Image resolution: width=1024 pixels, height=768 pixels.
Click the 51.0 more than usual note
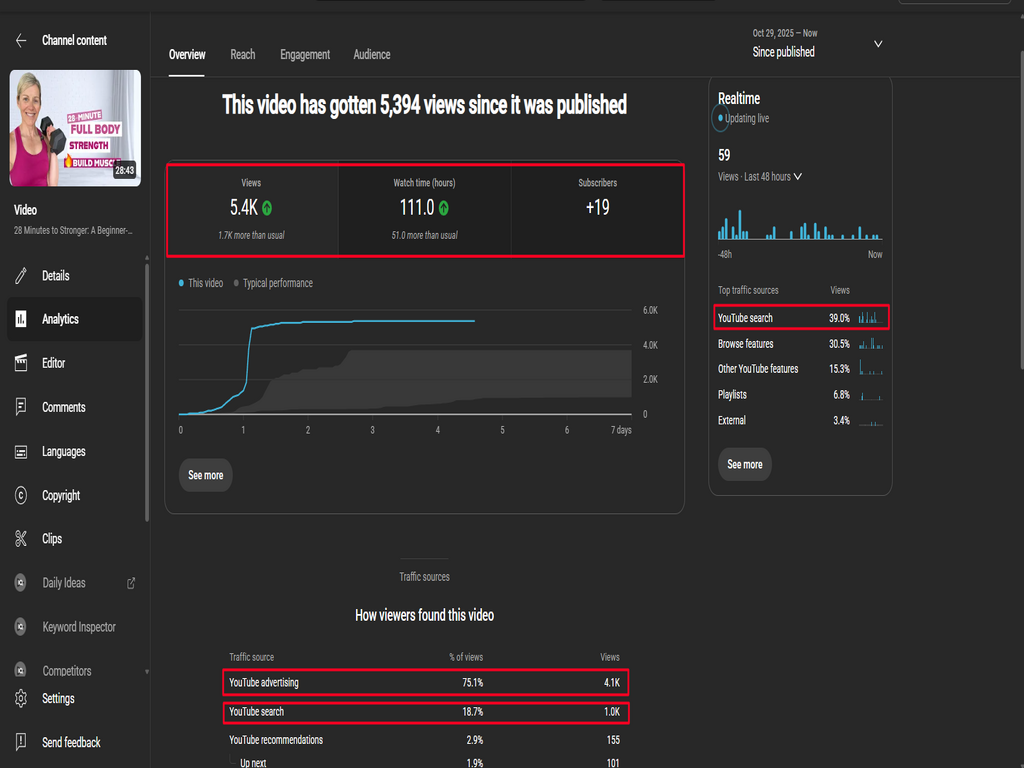pyautogui.click(x=424, y=235)
